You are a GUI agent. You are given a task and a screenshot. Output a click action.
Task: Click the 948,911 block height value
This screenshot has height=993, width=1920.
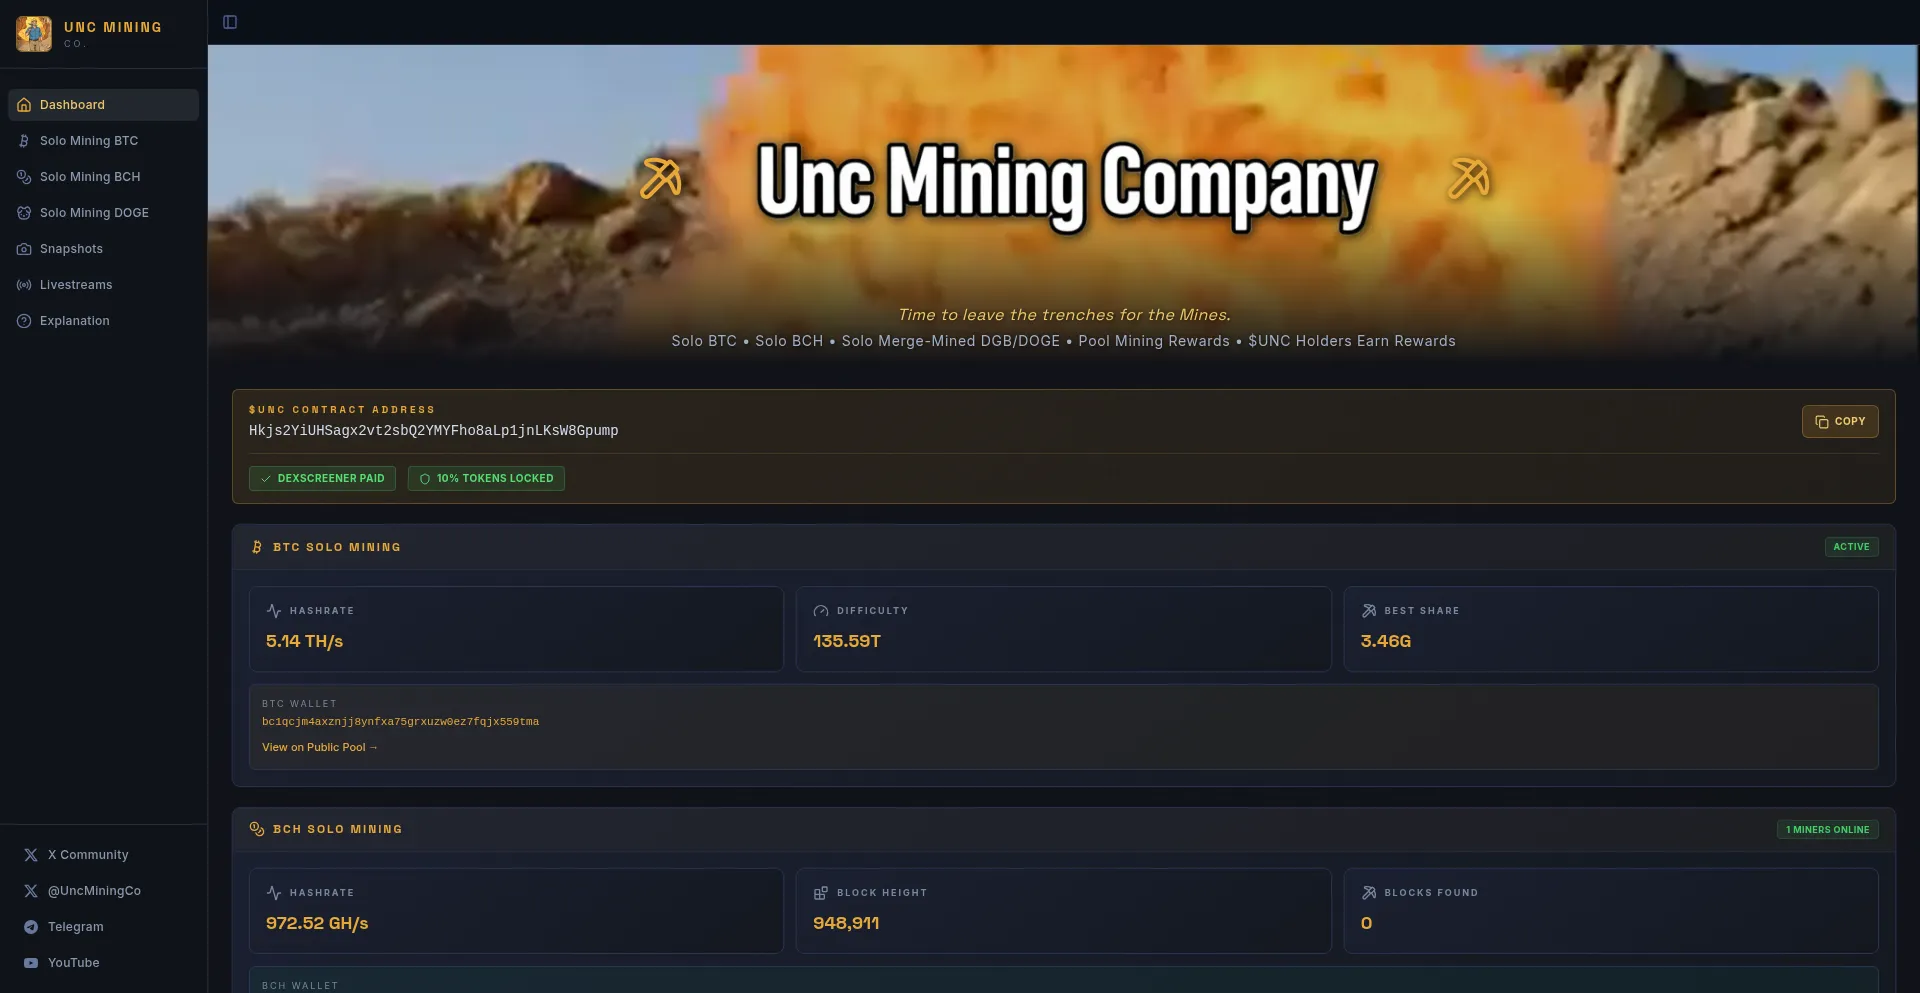tap(846, 924)
